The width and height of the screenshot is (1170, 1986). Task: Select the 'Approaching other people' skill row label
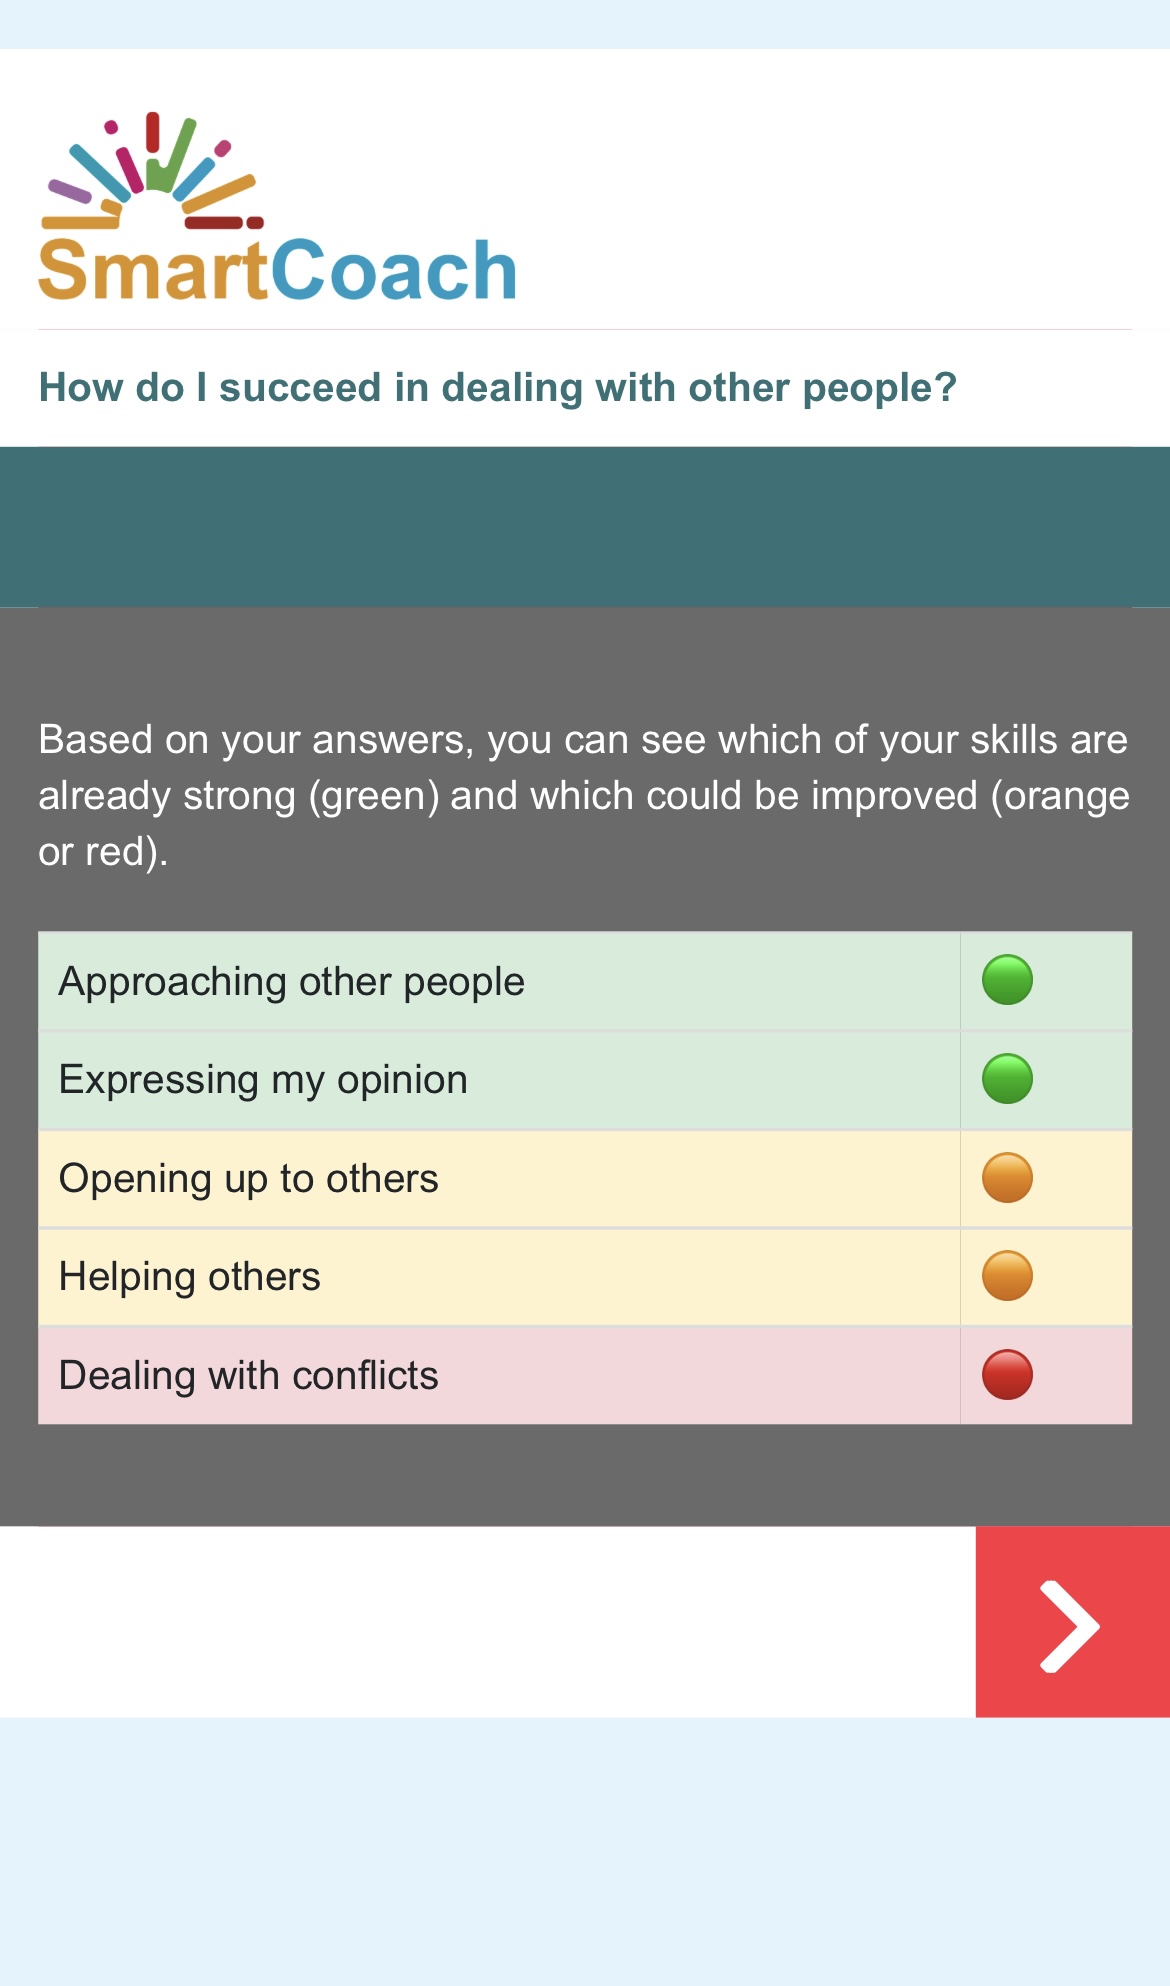(292, 982)
